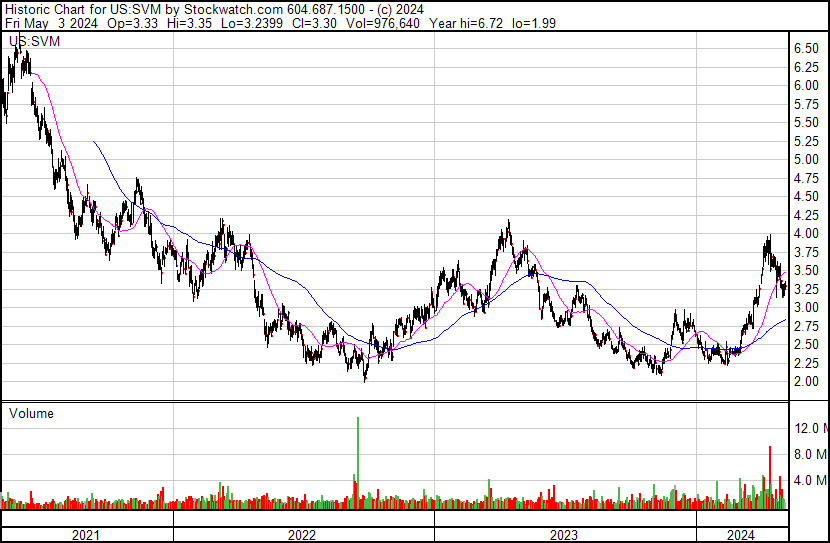Click the 2.75 price axis label

click(806, 326)
